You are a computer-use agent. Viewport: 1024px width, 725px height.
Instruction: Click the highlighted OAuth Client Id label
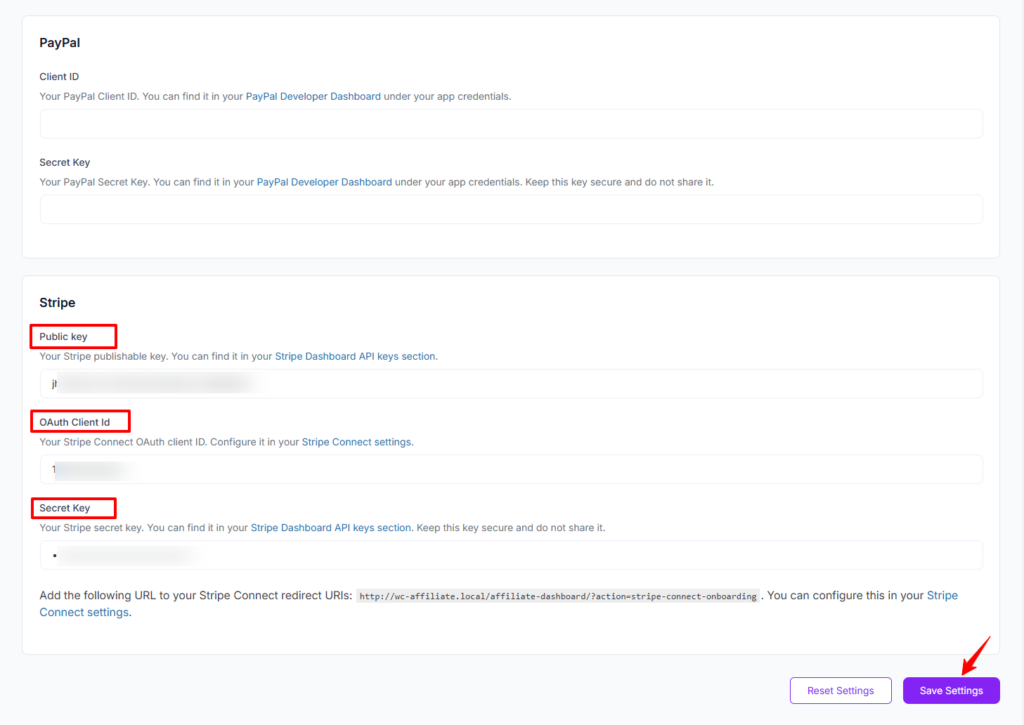75,423
